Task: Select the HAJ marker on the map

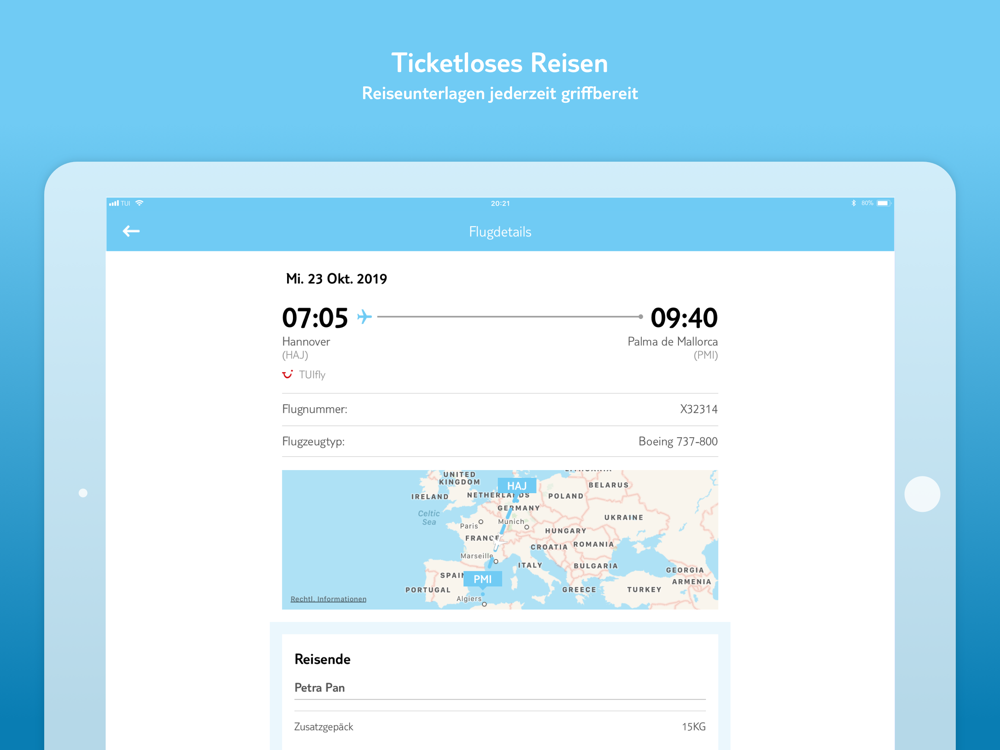Action: pyautogui.click(x=517, y=486)
